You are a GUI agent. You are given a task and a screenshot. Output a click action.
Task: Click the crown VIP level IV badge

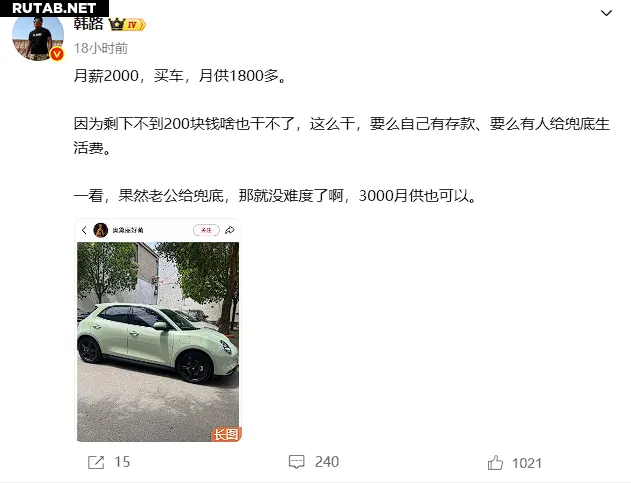coord(127,25)
